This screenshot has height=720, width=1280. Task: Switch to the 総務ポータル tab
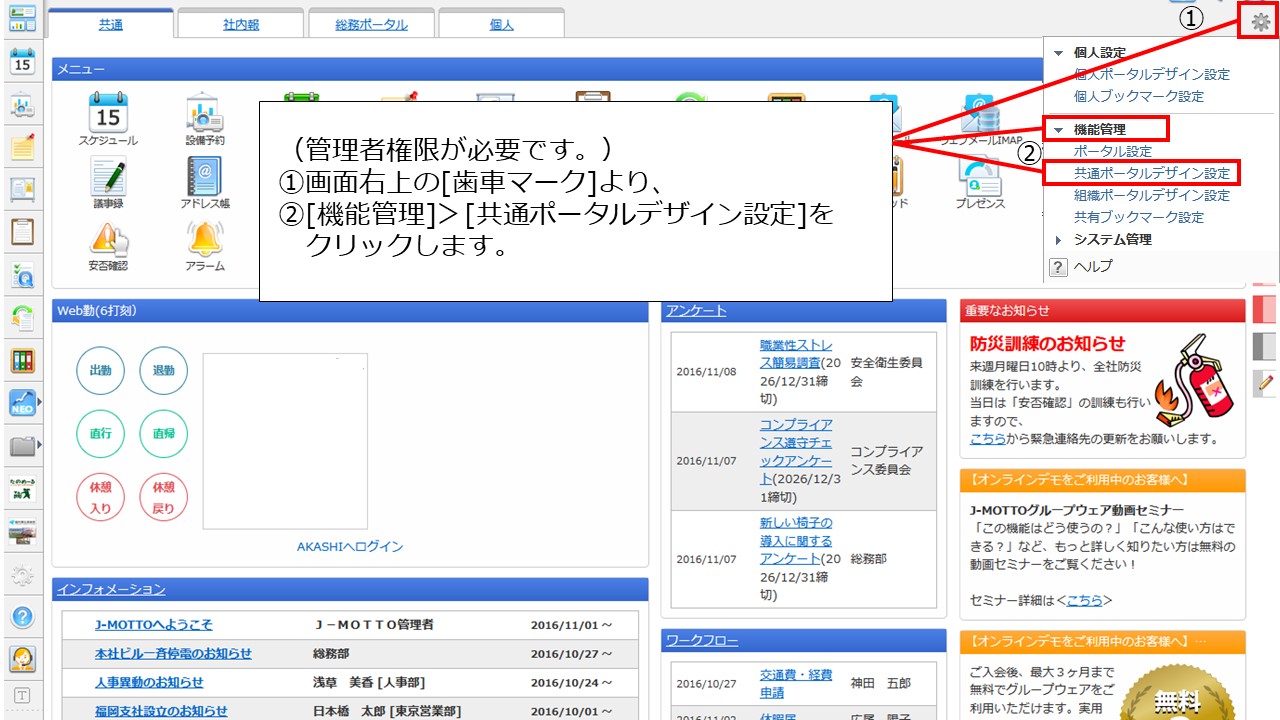[371, 24]
